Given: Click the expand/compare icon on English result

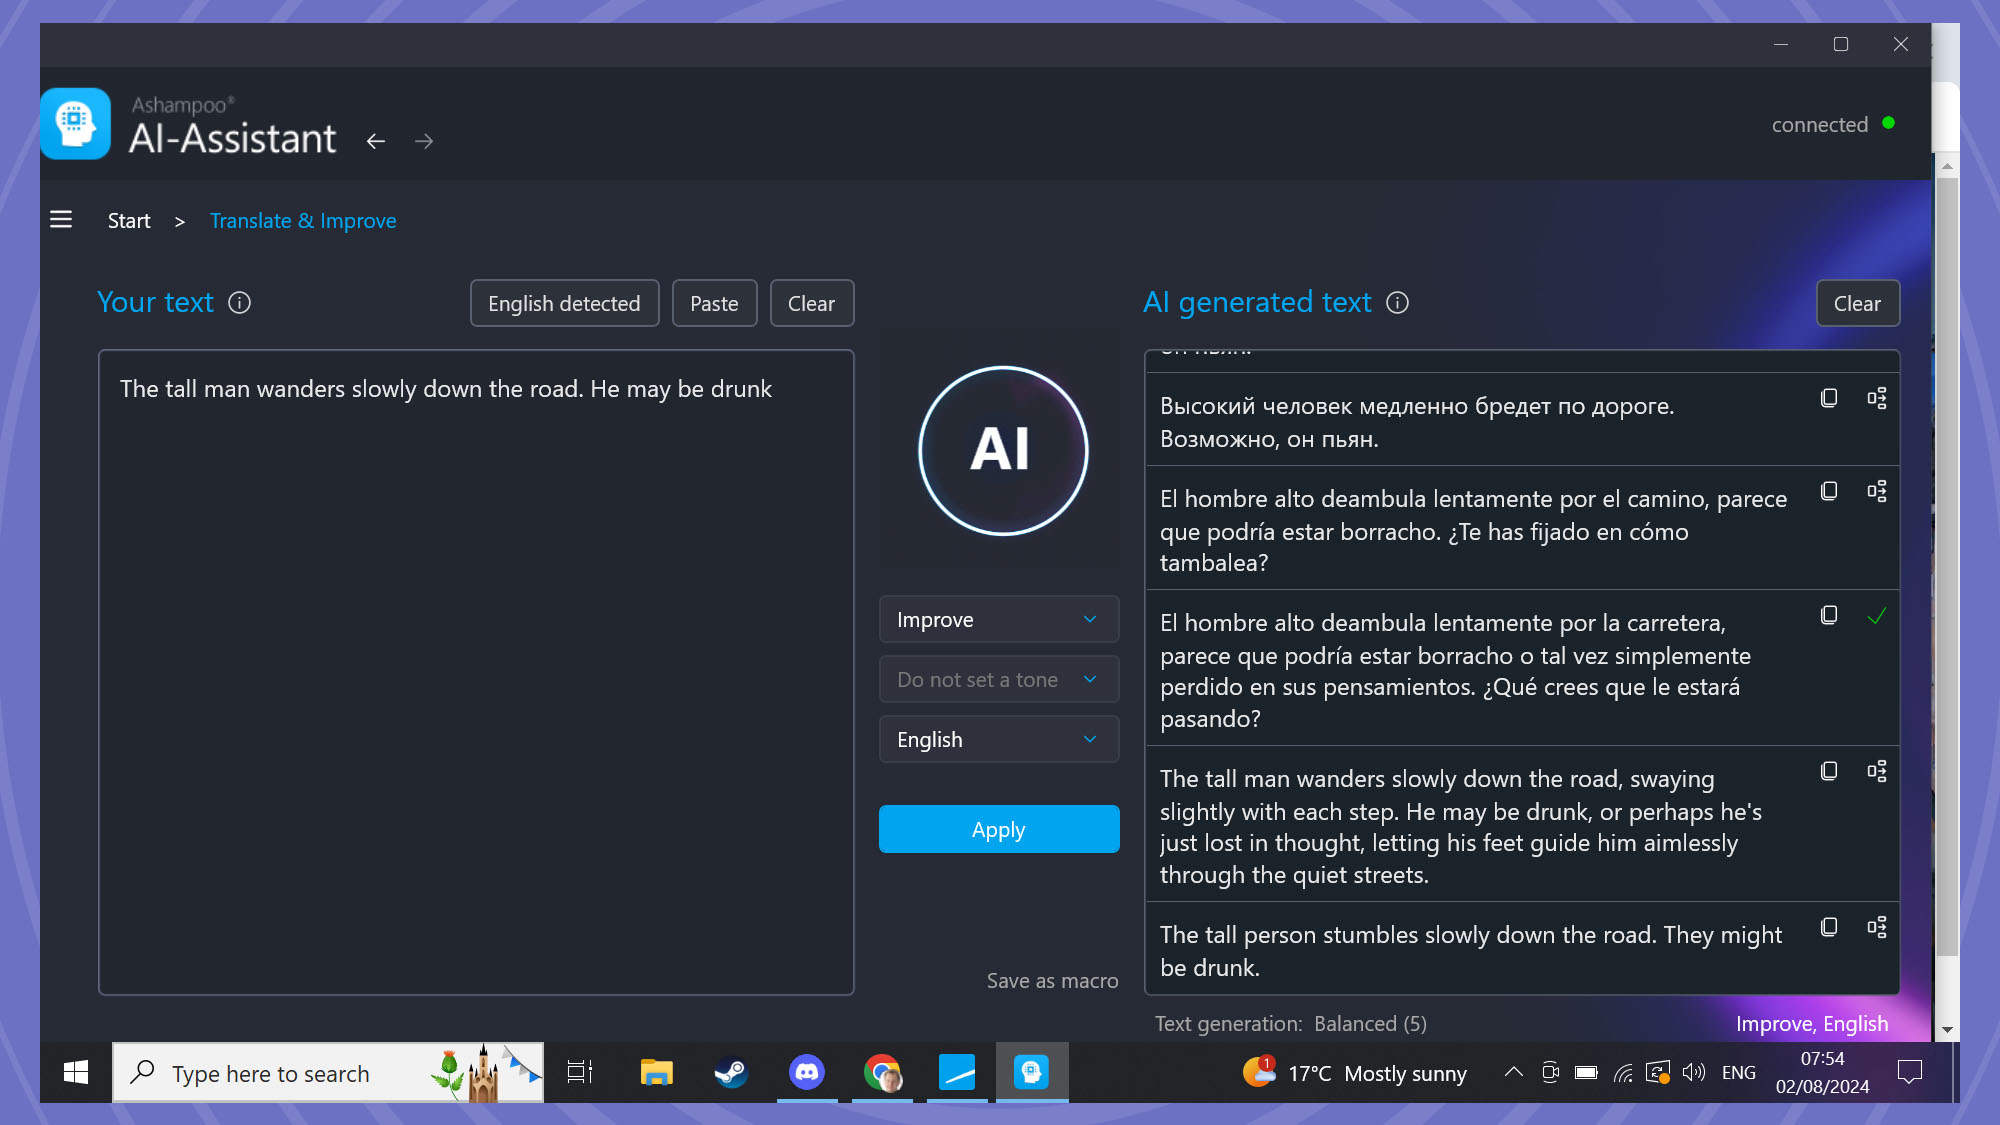Looking at the screenshot, I should click(x=1878, y=771).
